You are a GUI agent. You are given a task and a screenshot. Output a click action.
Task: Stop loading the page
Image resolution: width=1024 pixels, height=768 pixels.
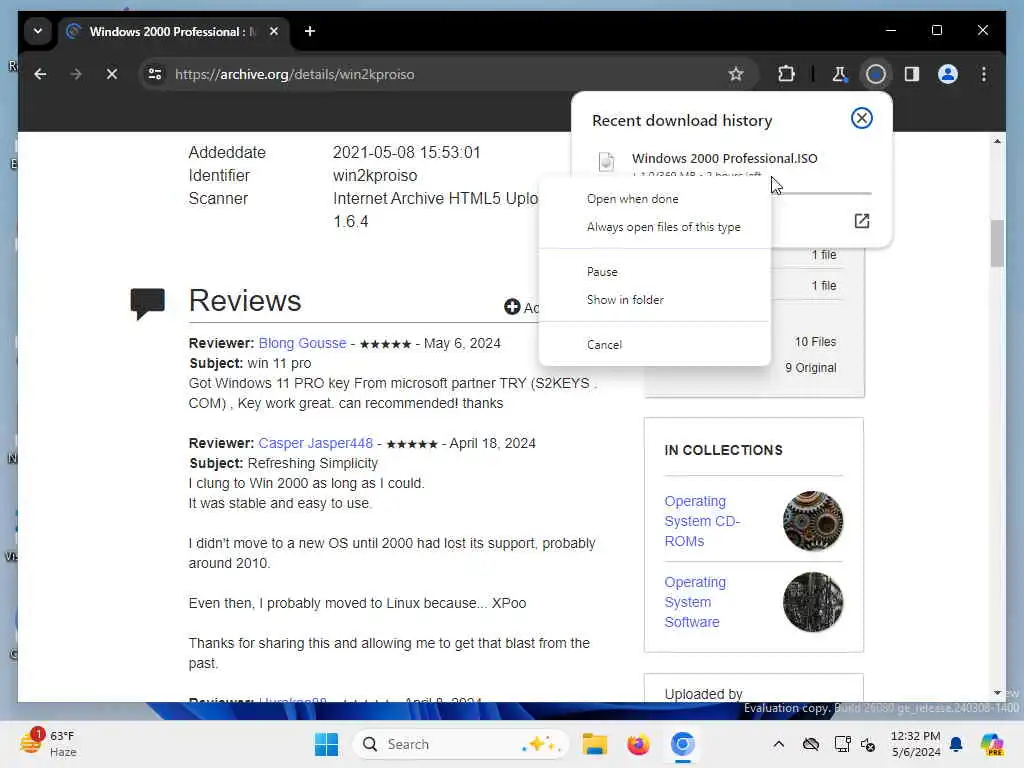[x=112, y=74]
